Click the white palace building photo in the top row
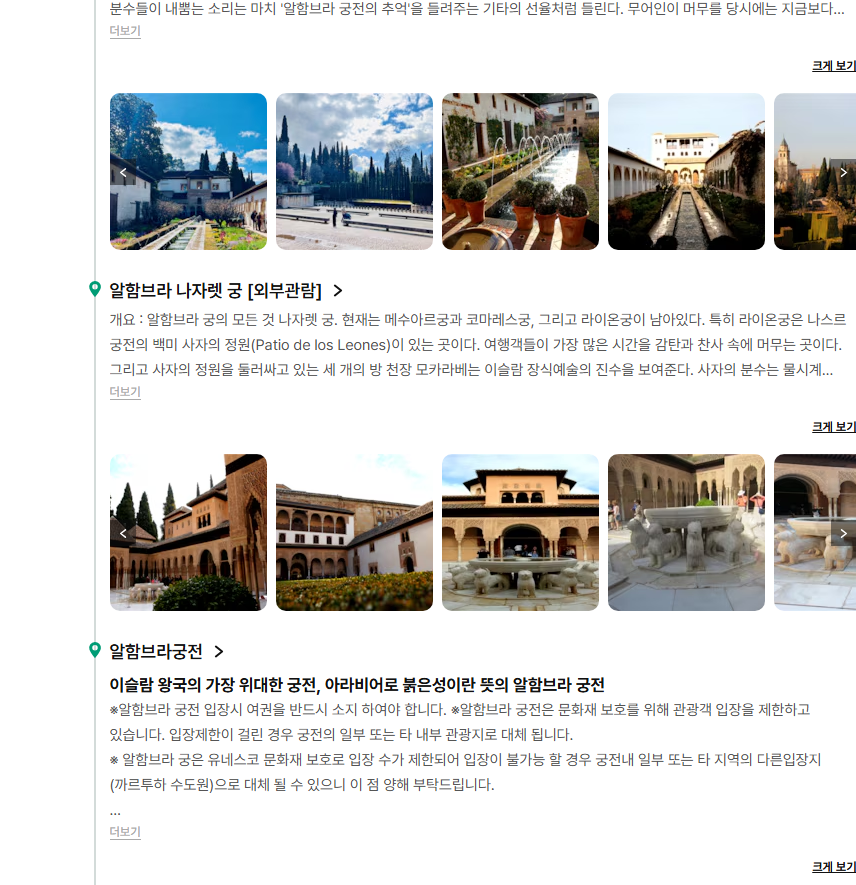This screenshot has height=885, width=856. [x=686, y=171]
